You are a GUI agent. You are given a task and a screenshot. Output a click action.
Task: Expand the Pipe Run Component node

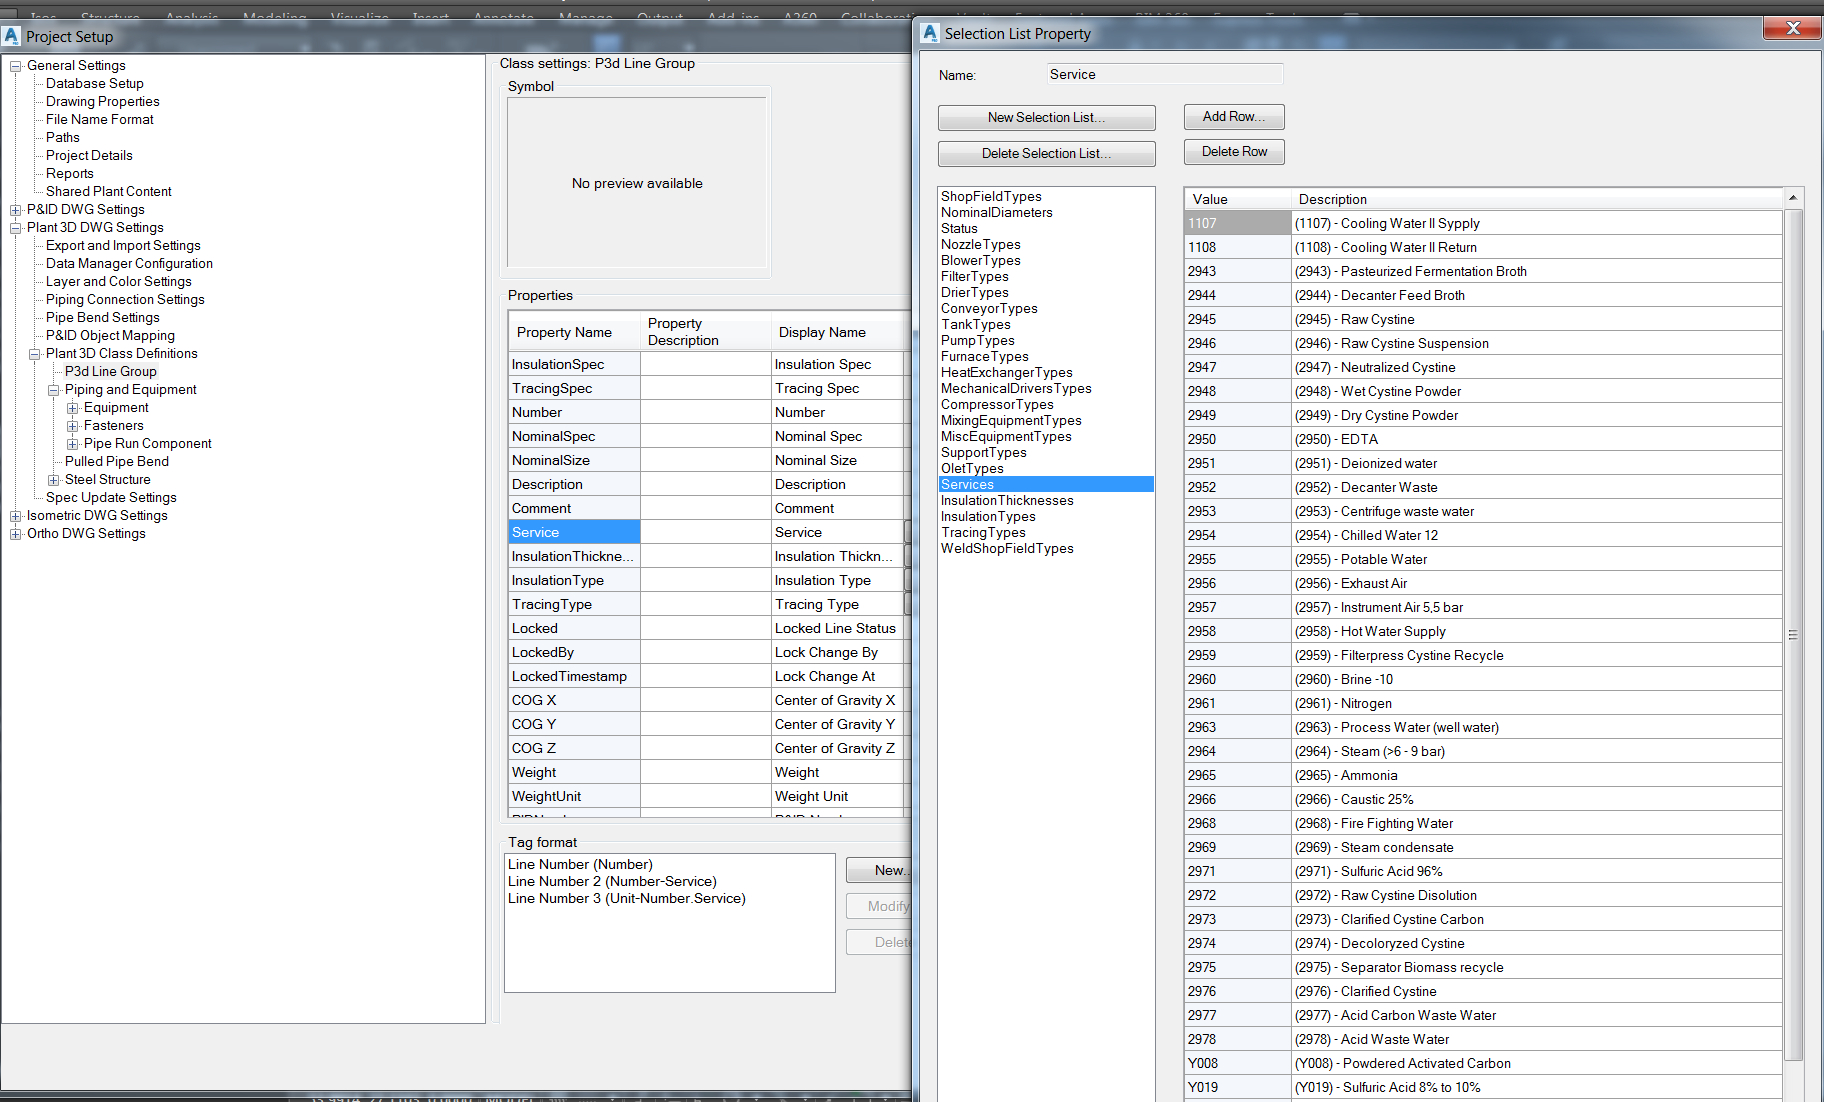pyautogui.click(x=73, y=444)
